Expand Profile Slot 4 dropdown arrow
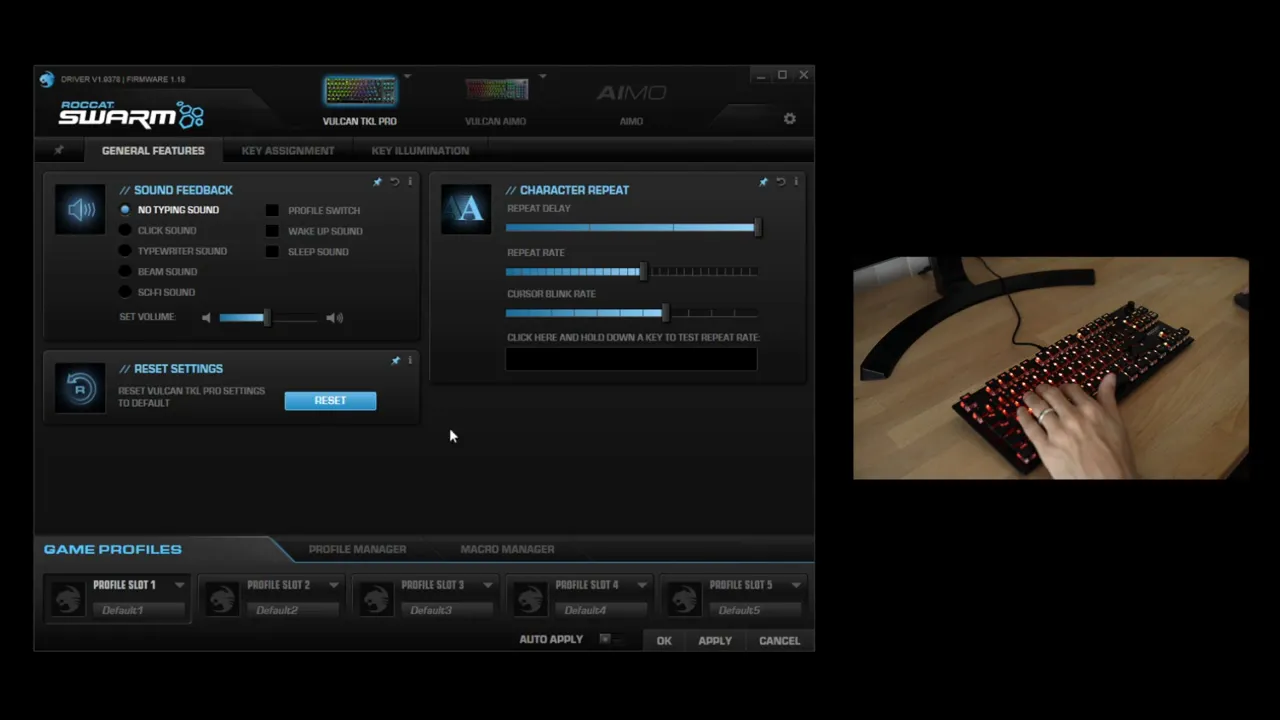This screenshot has width=1280, height=720. 642,585
